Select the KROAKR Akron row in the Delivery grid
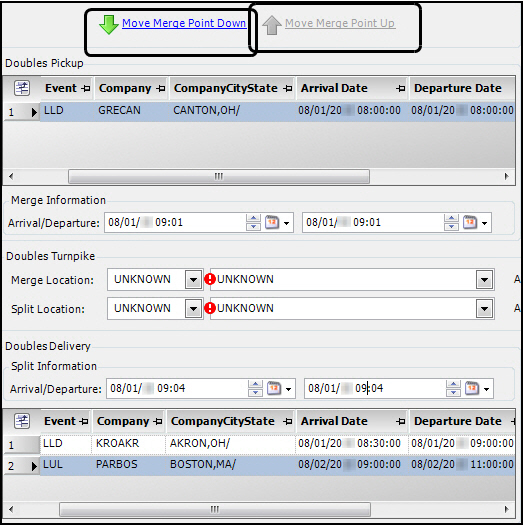 (277, 444)
